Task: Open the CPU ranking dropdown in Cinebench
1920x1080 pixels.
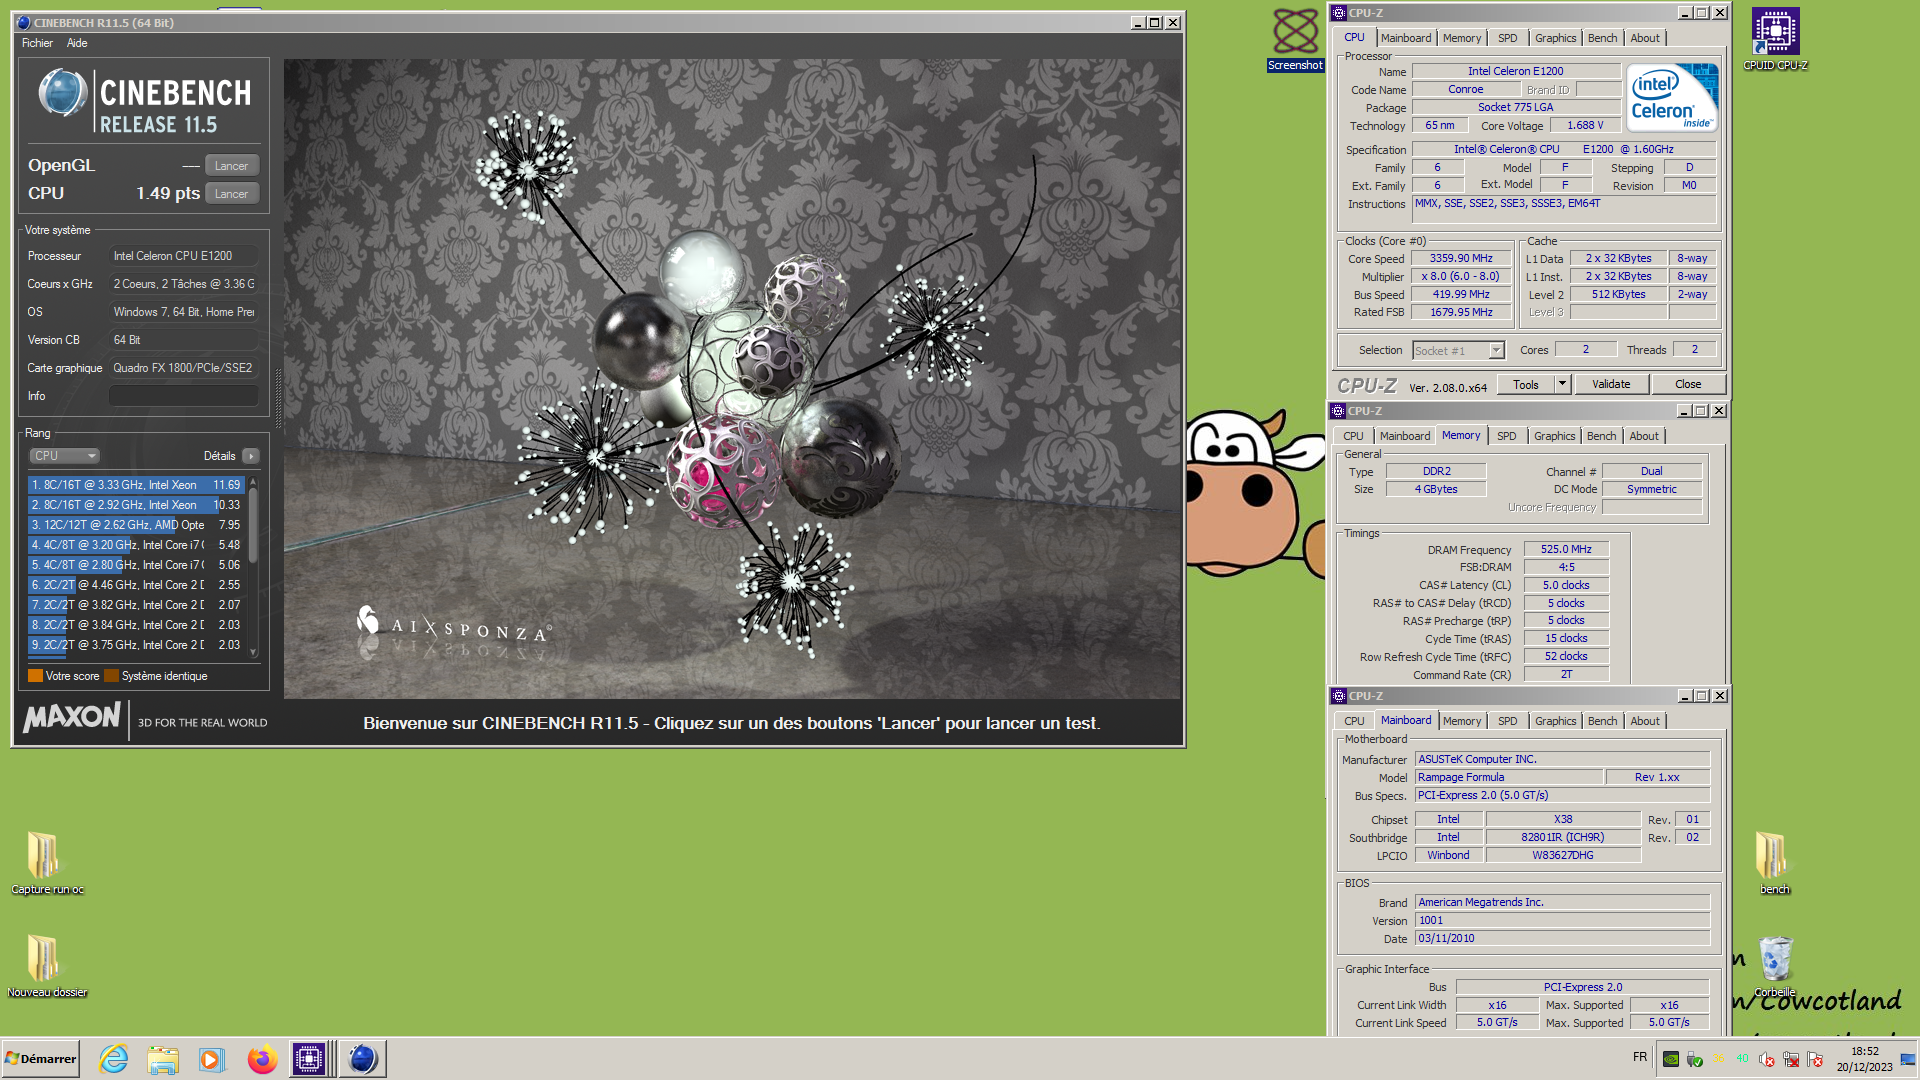Action: pos(65,456)
